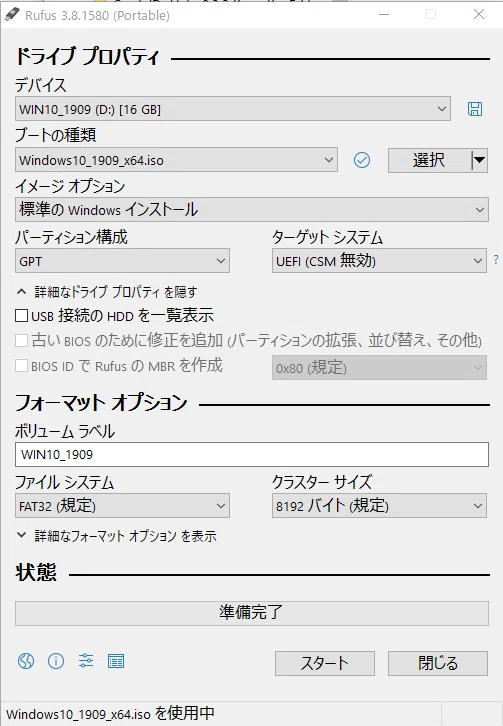Collapse 詳細なドライブプロパティを隠す section
The height and width of the screenshot is (726, 503).
(107, 292)
